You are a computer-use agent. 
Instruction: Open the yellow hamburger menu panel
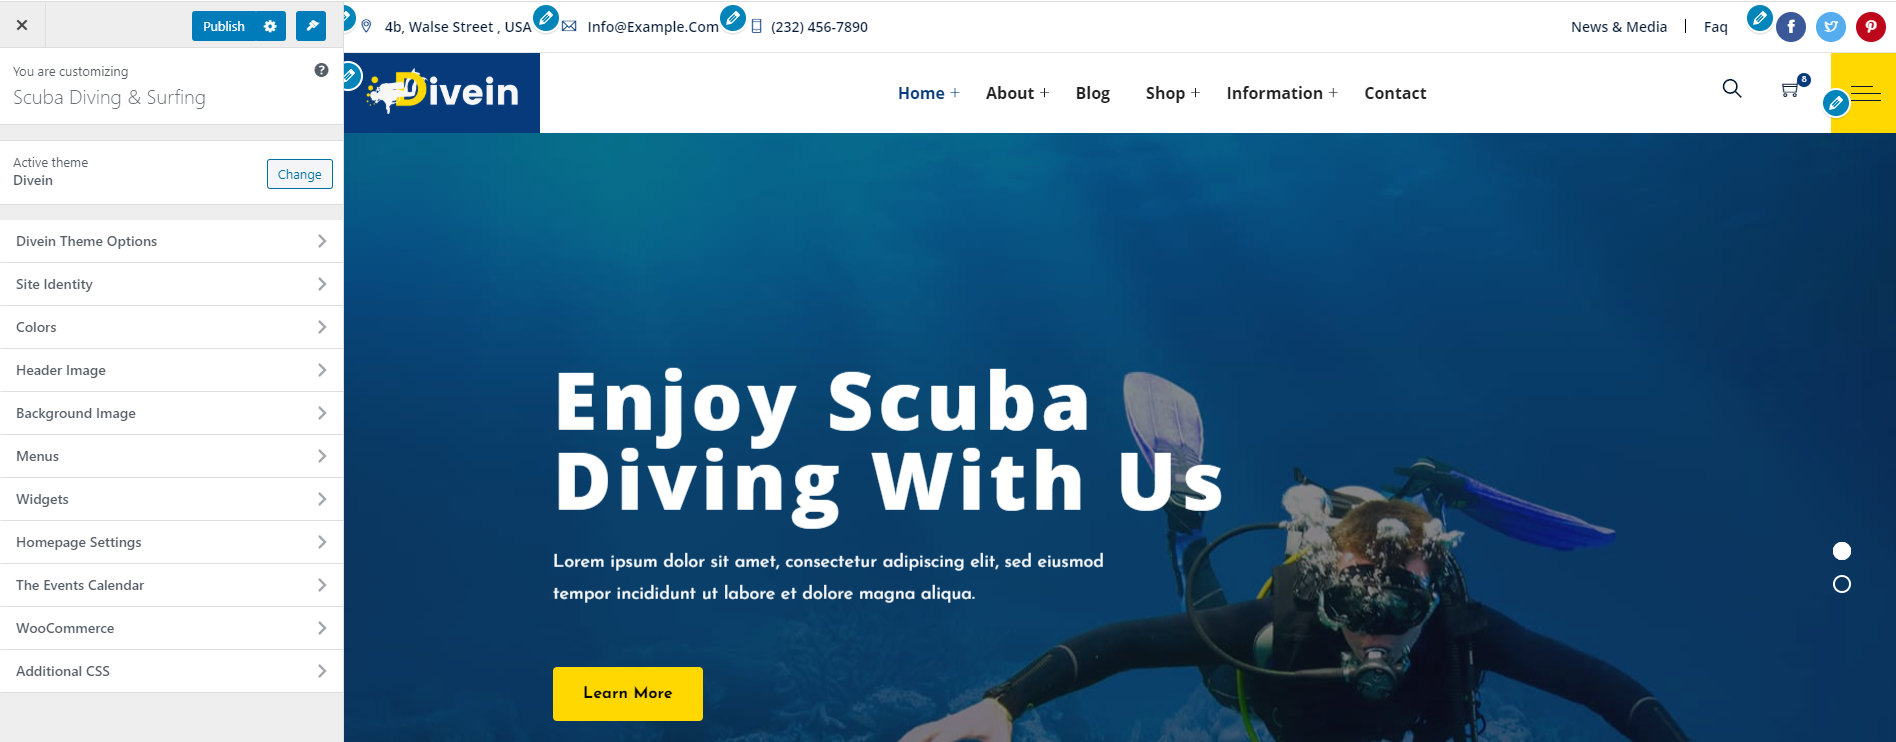click(1863, 93)
